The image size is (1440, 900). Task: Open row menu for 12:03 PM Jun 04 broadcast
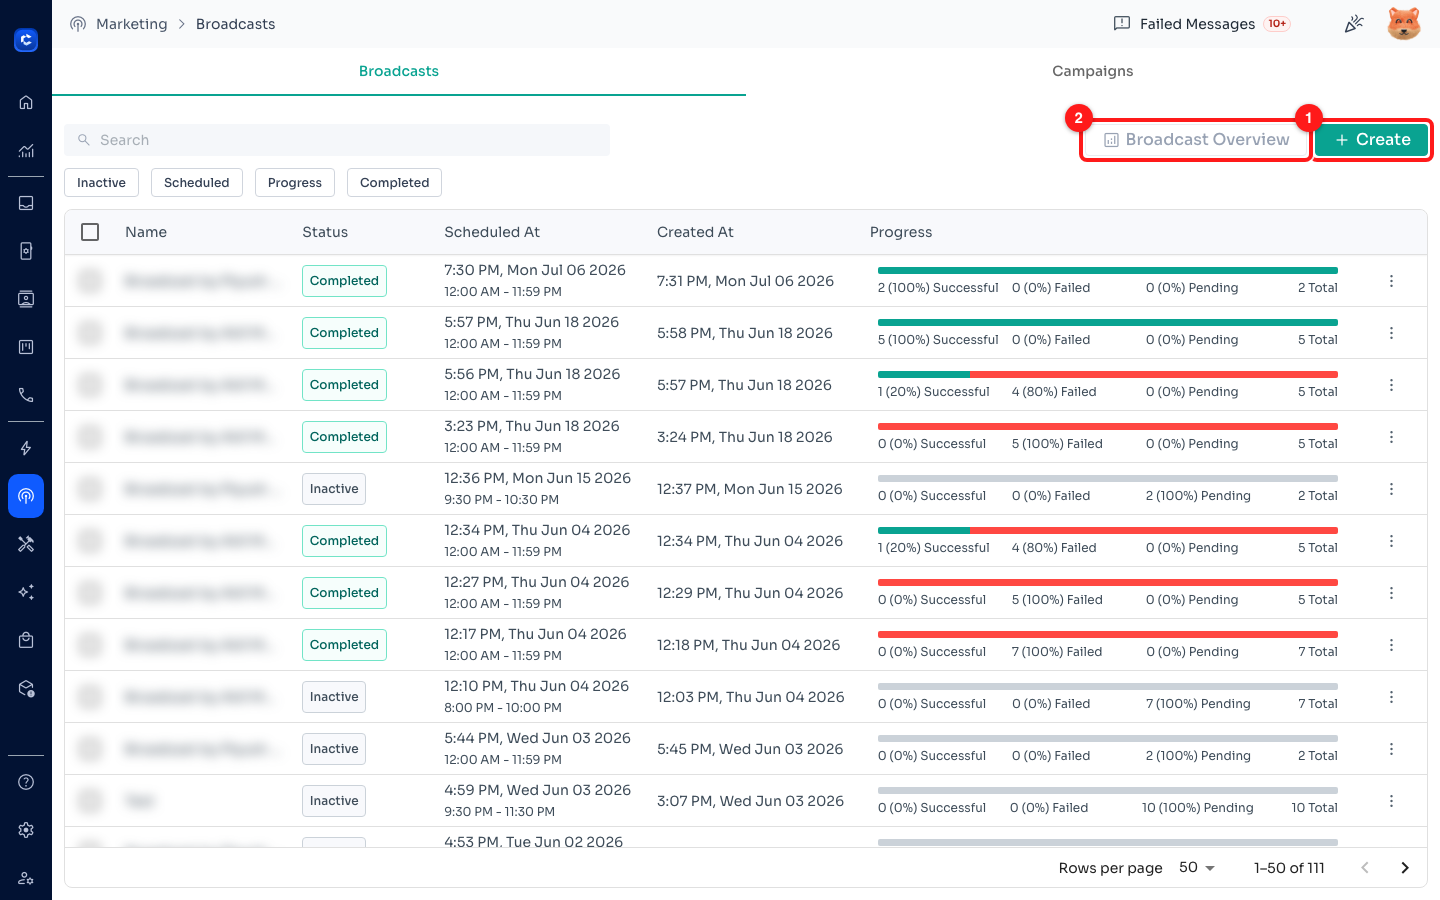pos(1391,697)
